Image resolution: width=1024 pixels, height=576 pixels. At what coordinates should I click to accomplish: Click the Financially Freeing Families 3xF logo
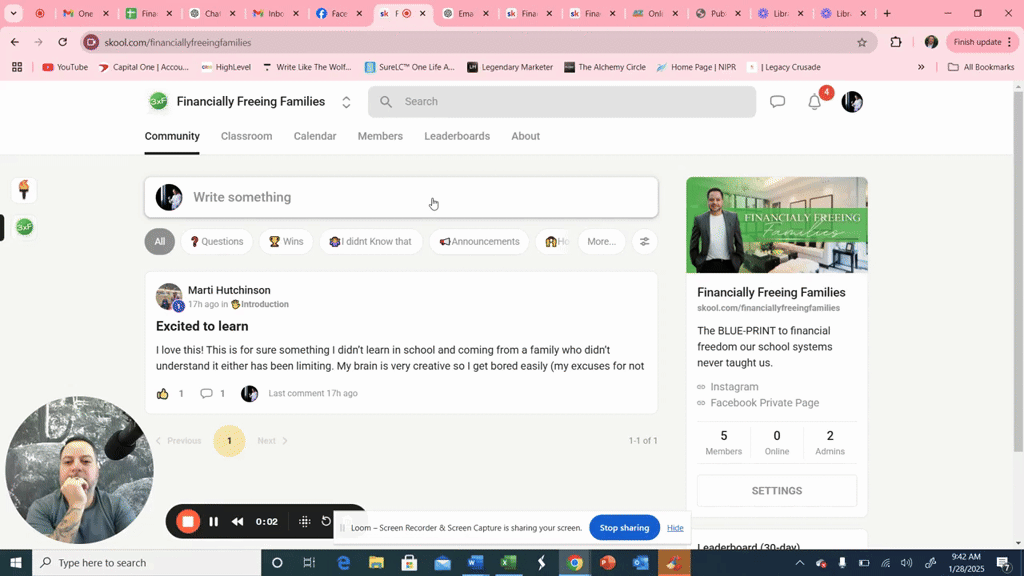click(158, 101)
